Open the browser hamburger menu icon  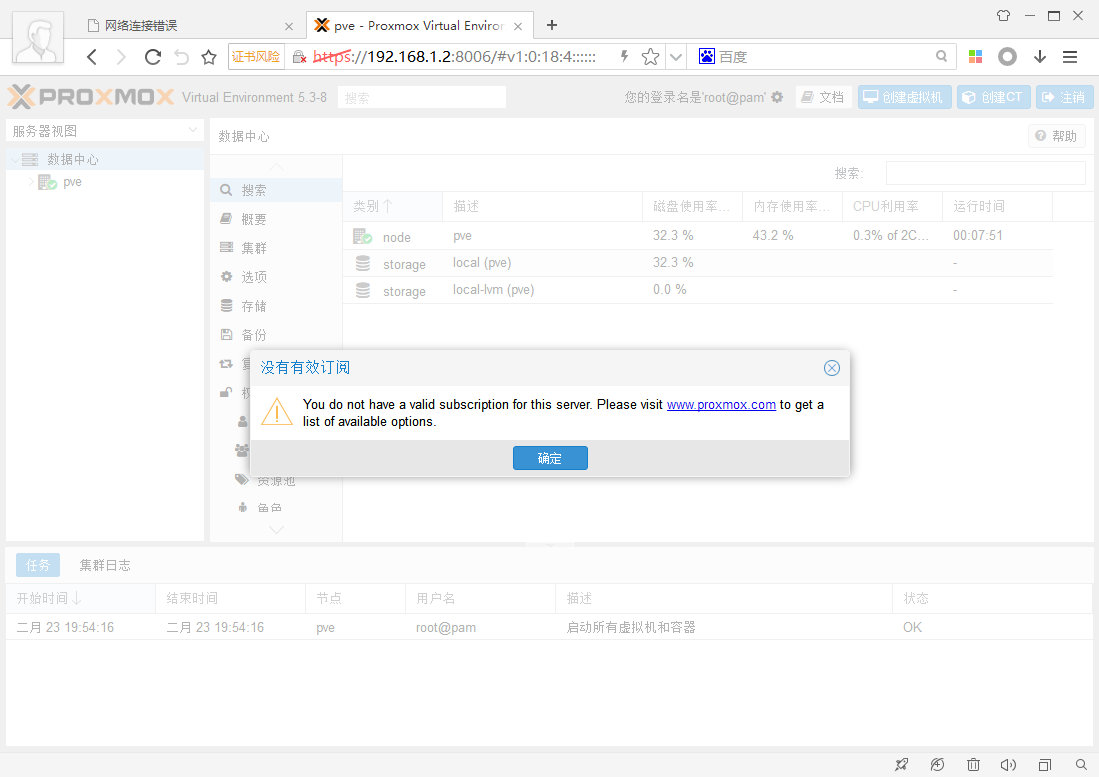(1069, 57)
